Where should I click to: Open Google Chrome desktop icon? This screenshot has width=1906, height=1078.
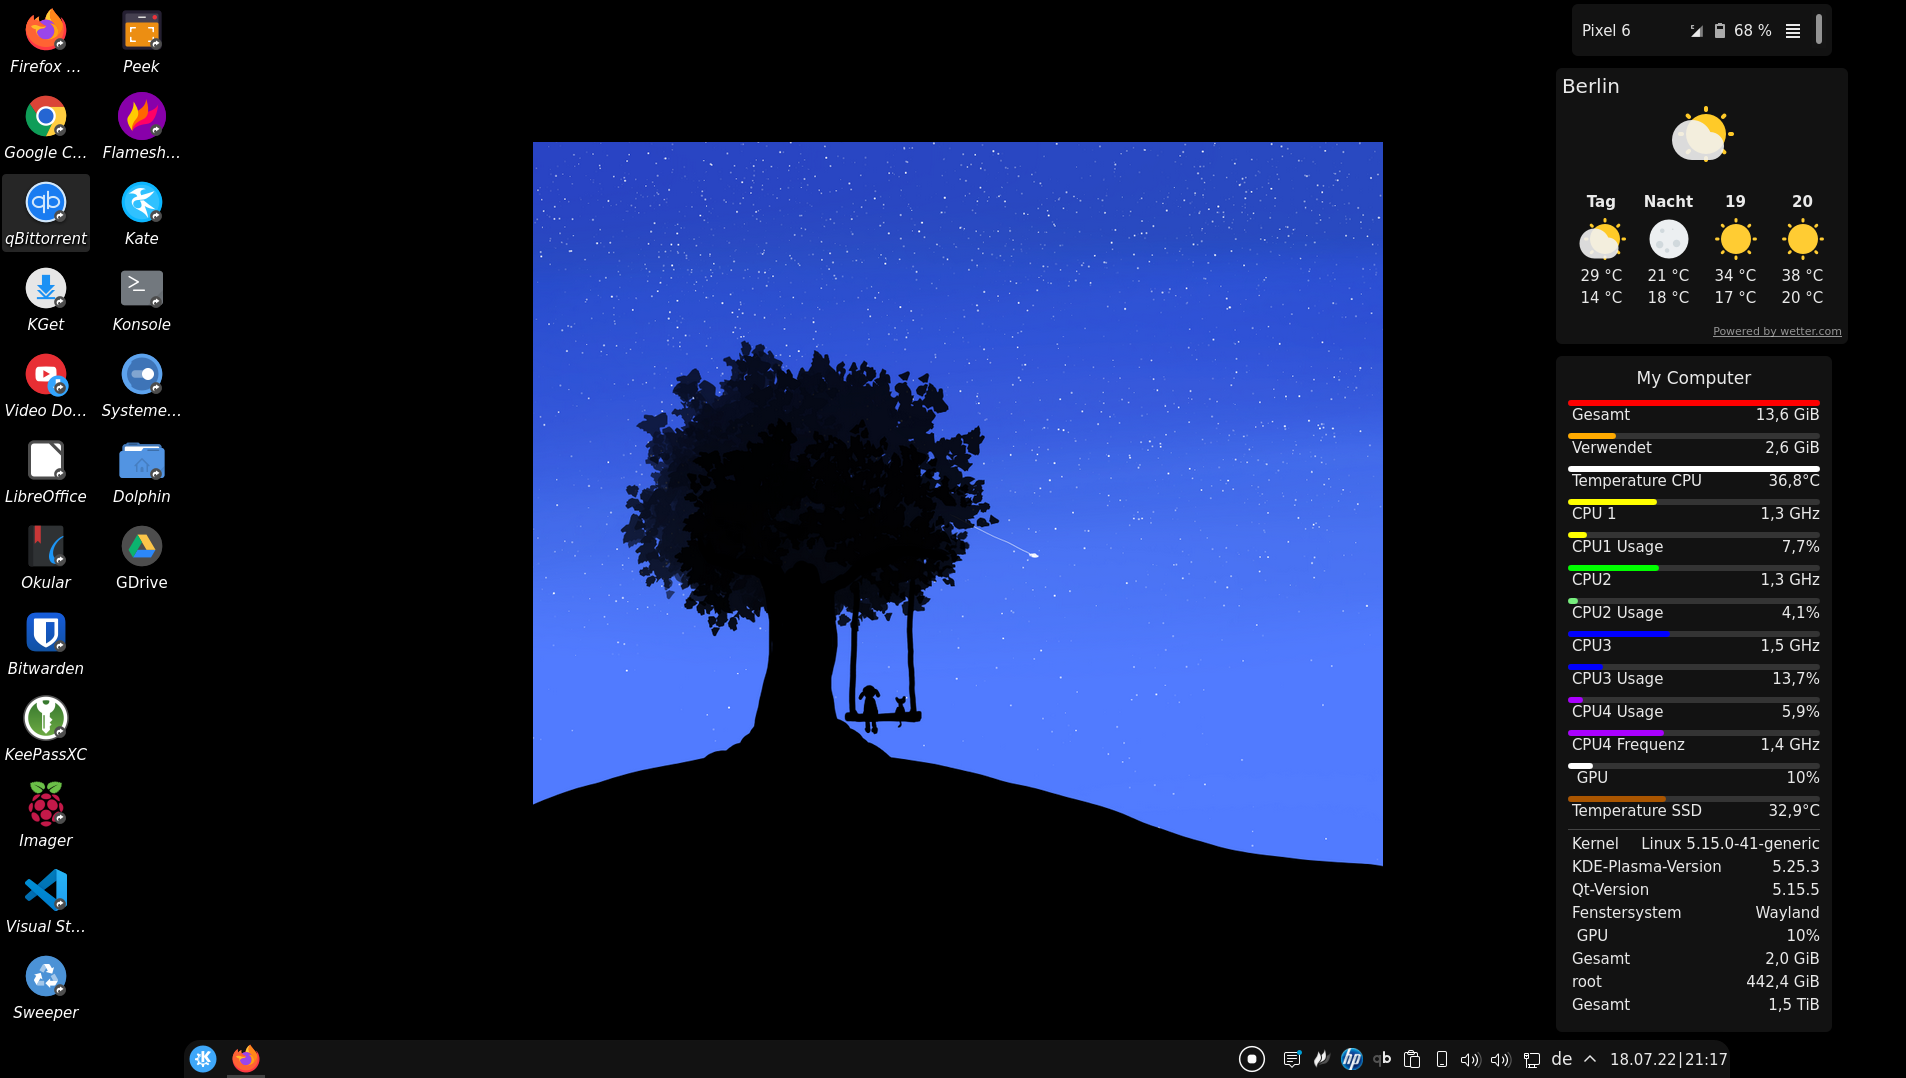45,128
